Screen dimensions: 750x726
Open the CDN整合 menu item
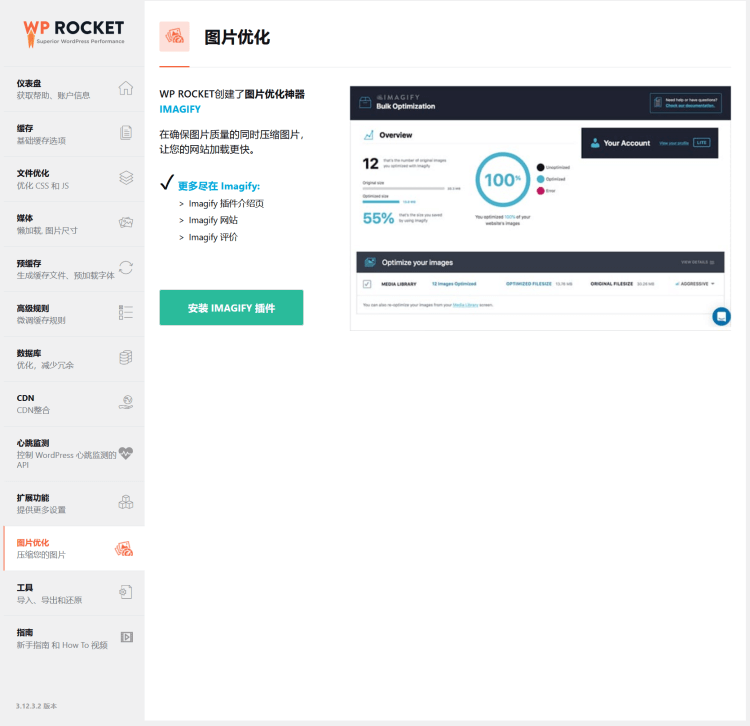[x=74, y=404]
